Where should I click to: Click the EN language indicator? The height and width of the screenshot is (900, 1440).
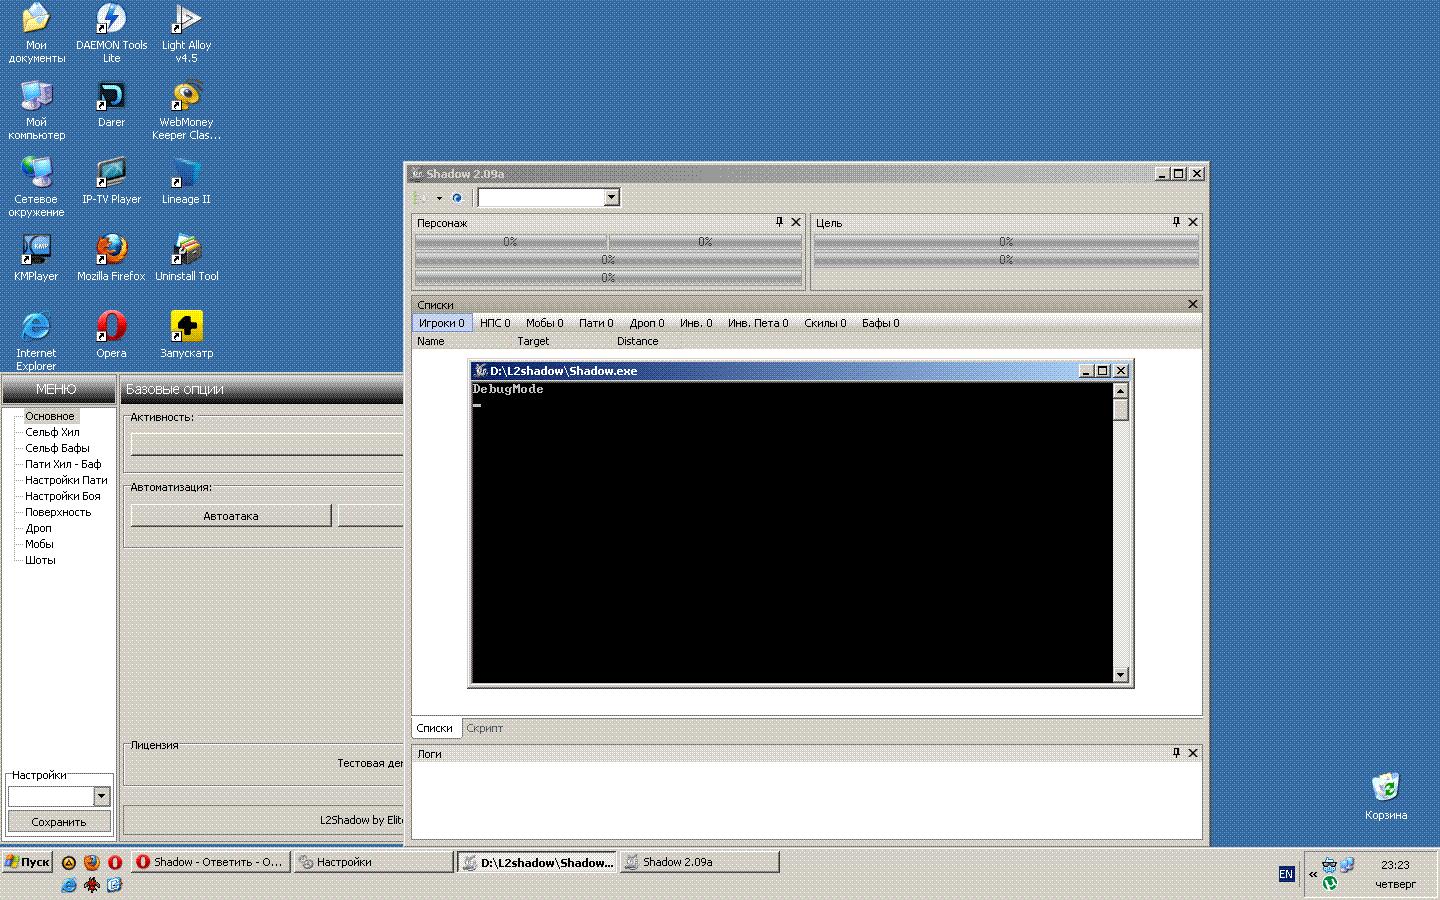[1286, 874]
